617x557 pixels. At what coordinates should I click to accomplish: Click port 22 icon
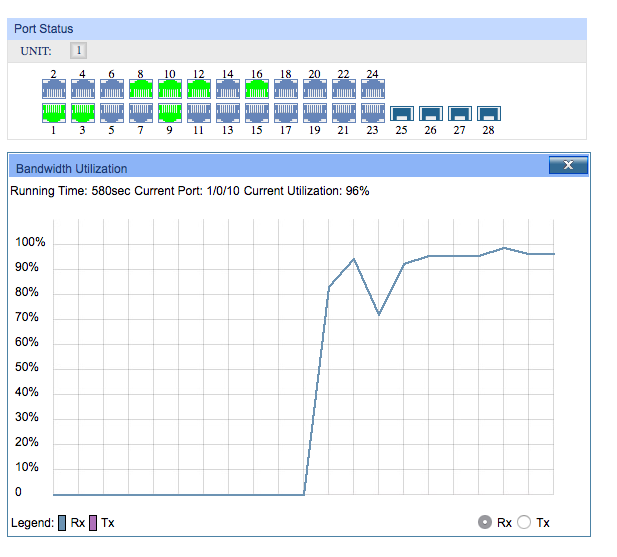coord(344,89)
